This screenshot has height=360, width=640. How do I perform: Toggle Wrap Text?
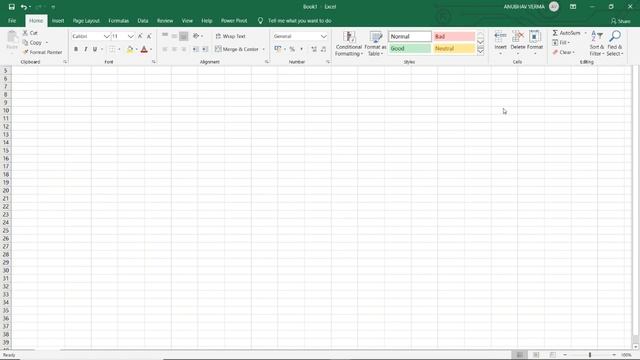[x=231, y=36]
